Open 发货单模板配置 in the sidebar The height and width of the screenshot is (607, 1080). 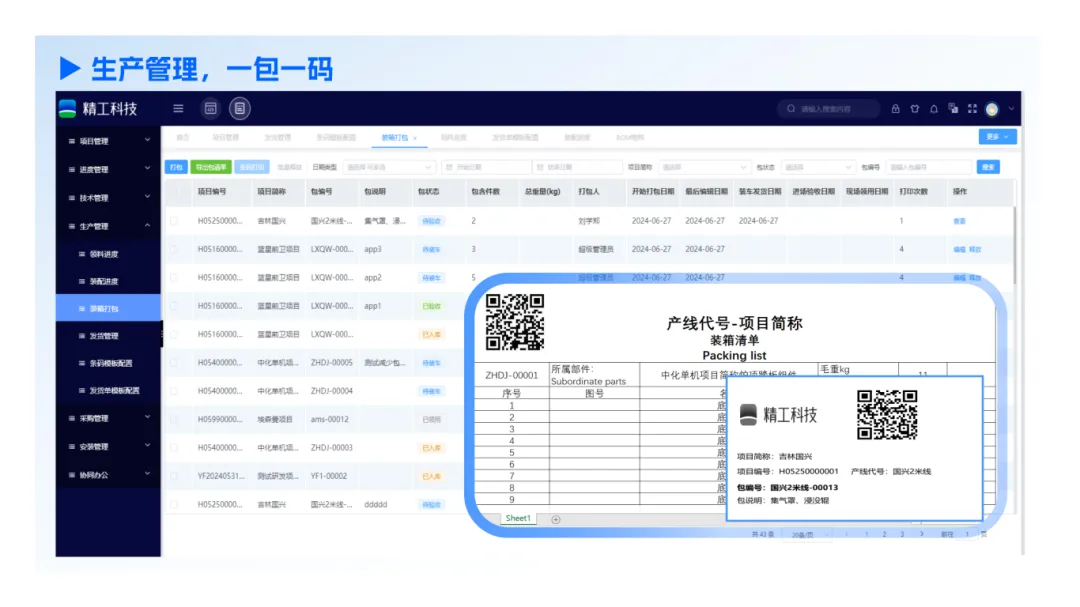[x=109, y=391]
